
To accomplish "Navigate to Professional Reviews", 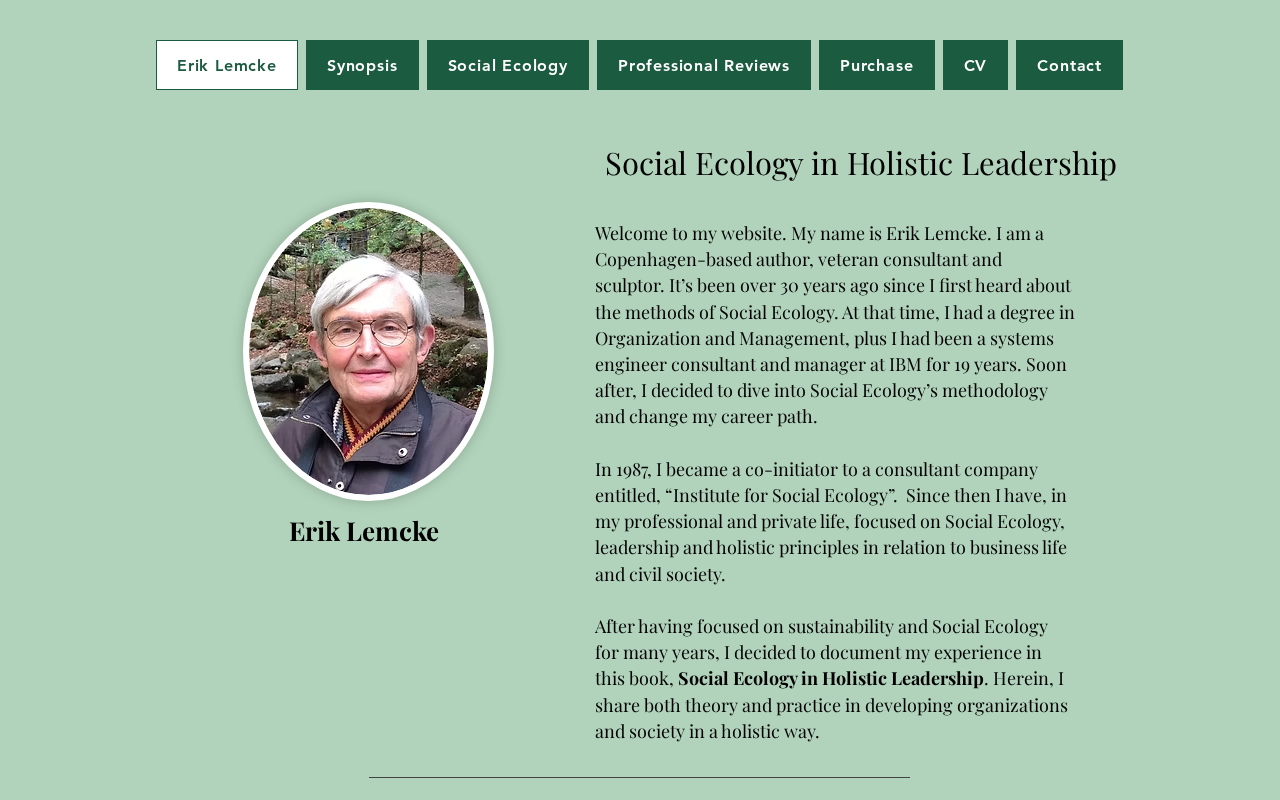I will pyautogui.click(x=704, y=65).
